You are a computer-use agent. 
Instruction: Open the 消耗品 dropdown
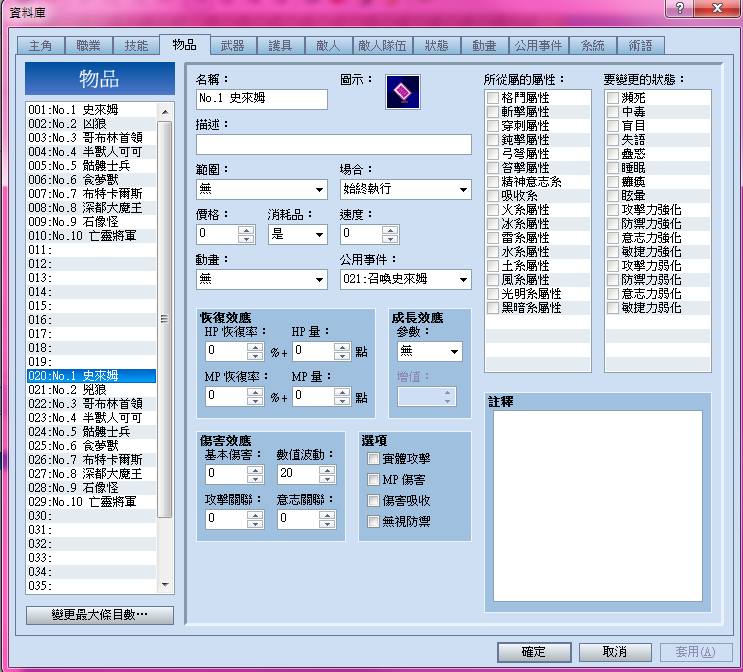coord(298,234)
